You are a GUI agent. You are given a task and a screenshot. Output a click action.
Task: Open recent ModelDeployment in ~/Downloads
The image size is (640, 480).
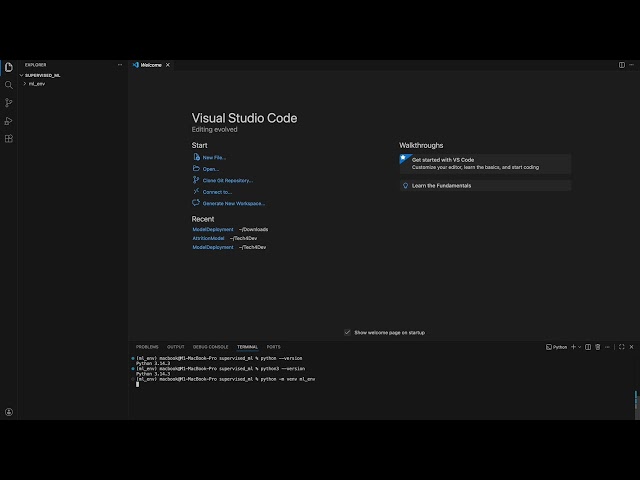pos(213,229)
